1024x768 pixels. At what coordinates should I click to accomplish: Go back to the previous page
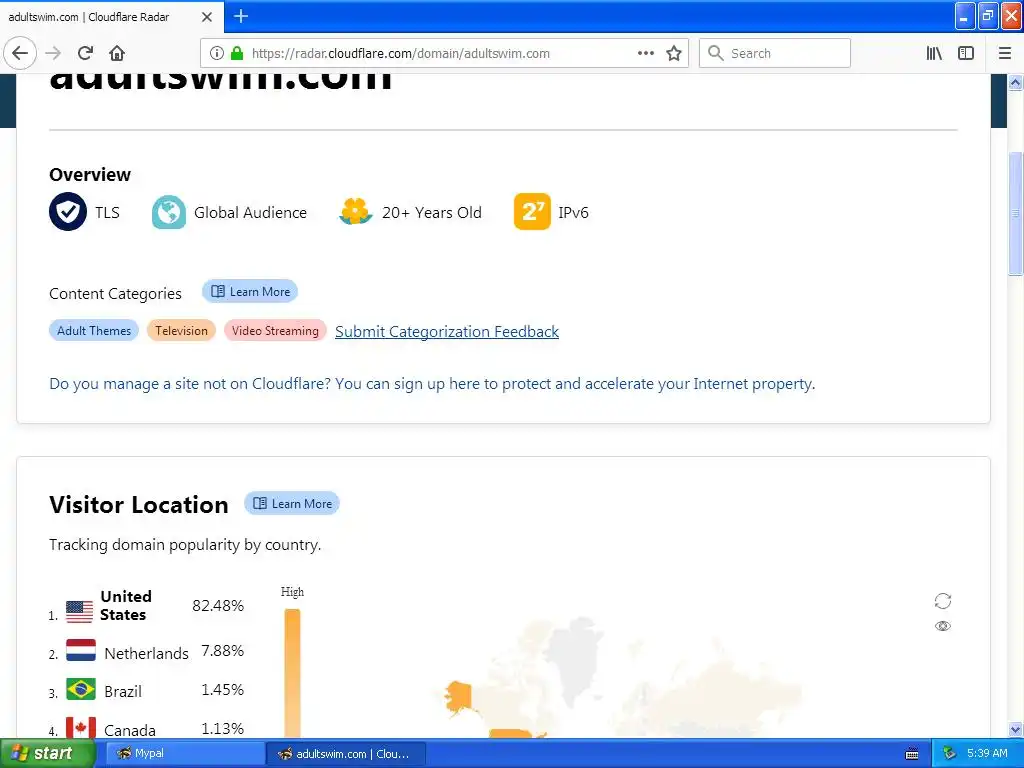[20, 53]
